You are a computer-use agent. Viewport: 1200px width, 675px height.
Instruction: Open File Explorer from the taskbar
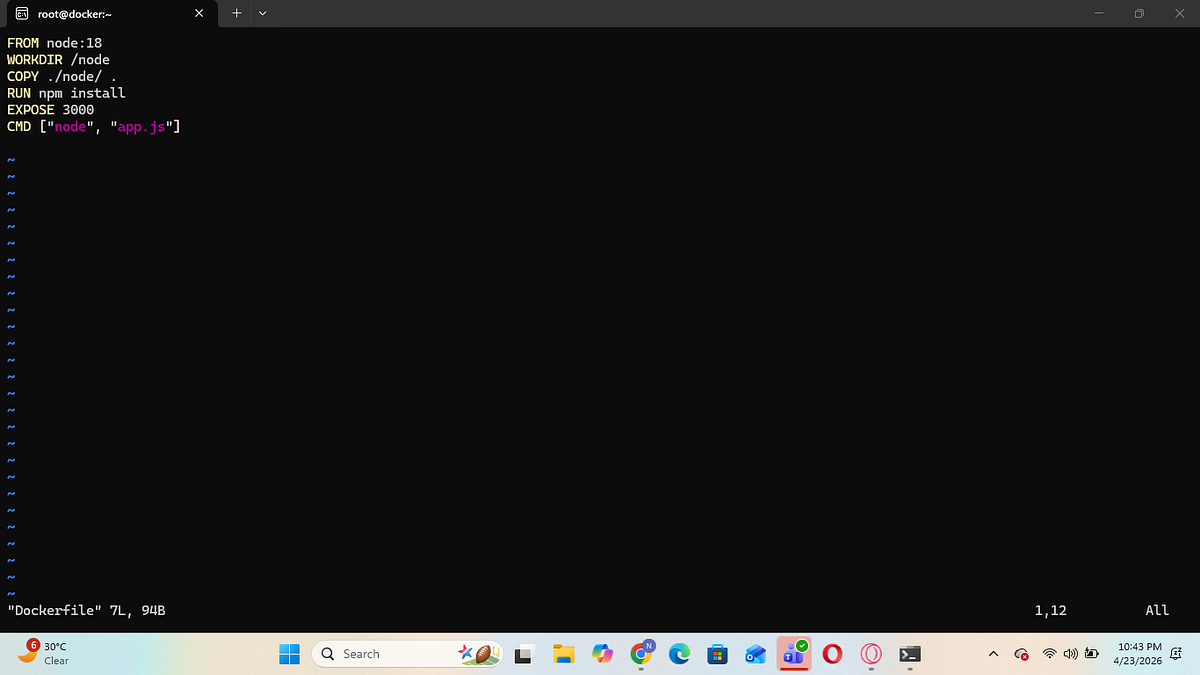(564, 654)
